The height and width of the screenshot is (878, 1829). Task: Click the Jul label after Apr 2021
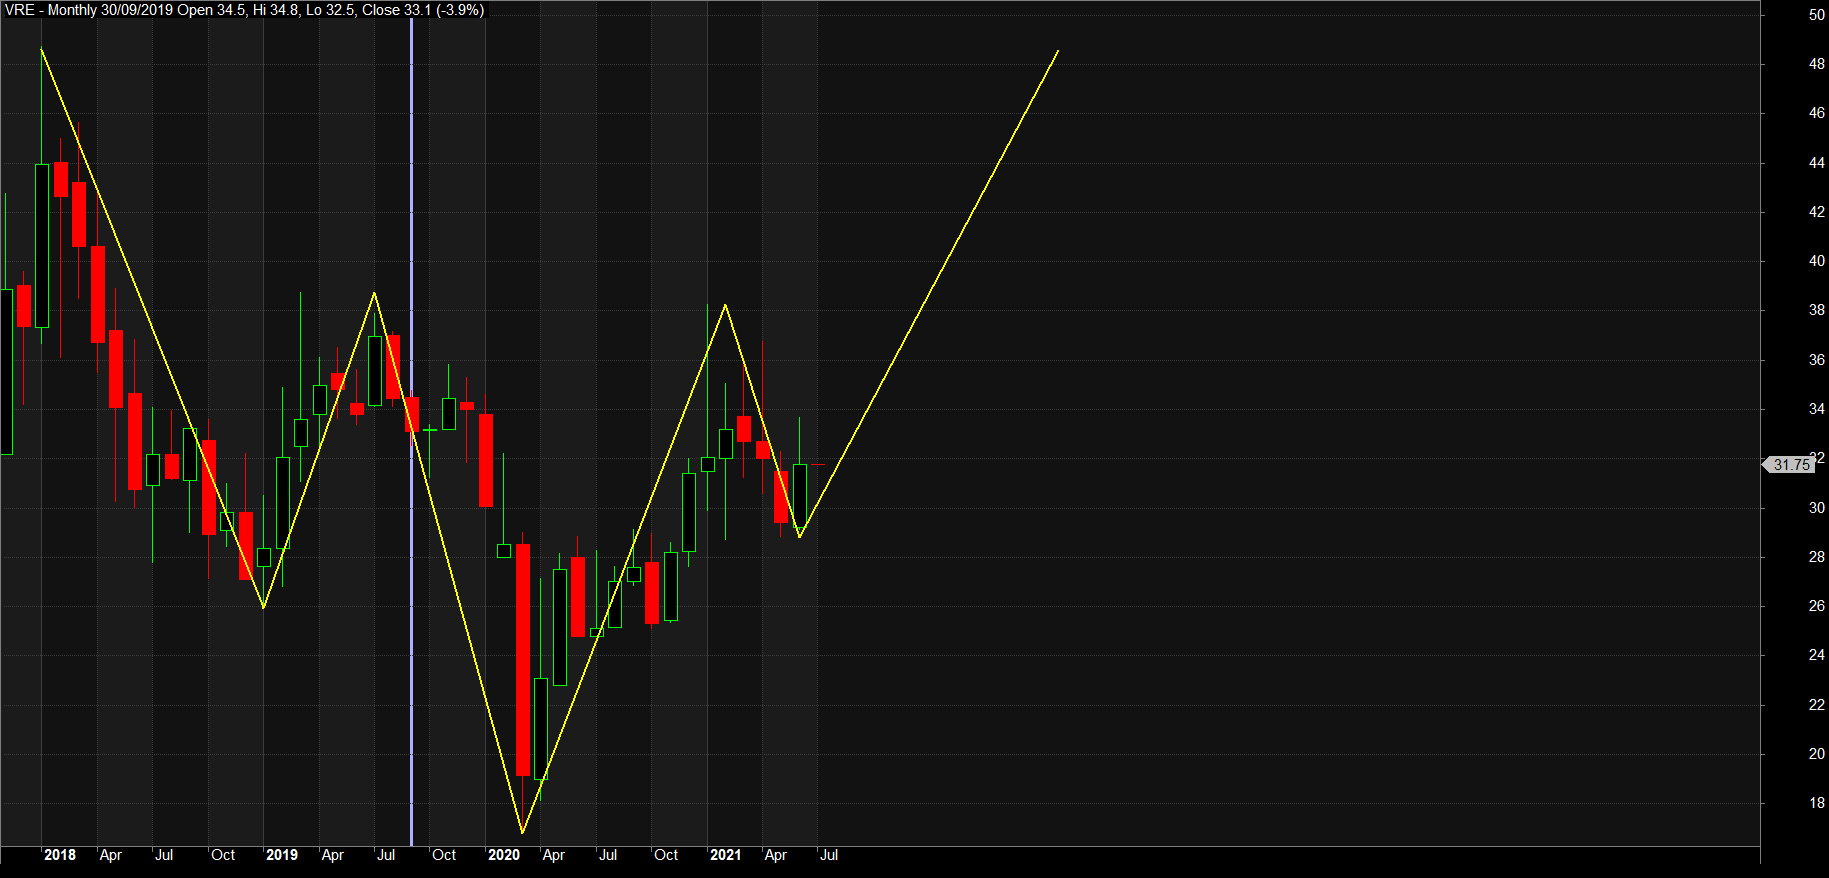[x=829, y=855]
